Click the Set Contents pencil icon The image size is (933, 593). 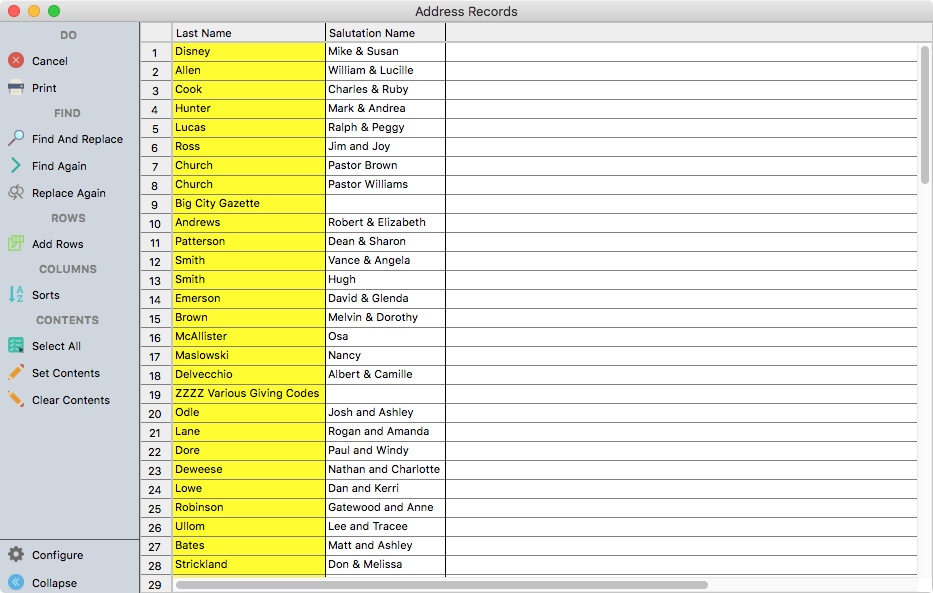[x=16, y=373]
